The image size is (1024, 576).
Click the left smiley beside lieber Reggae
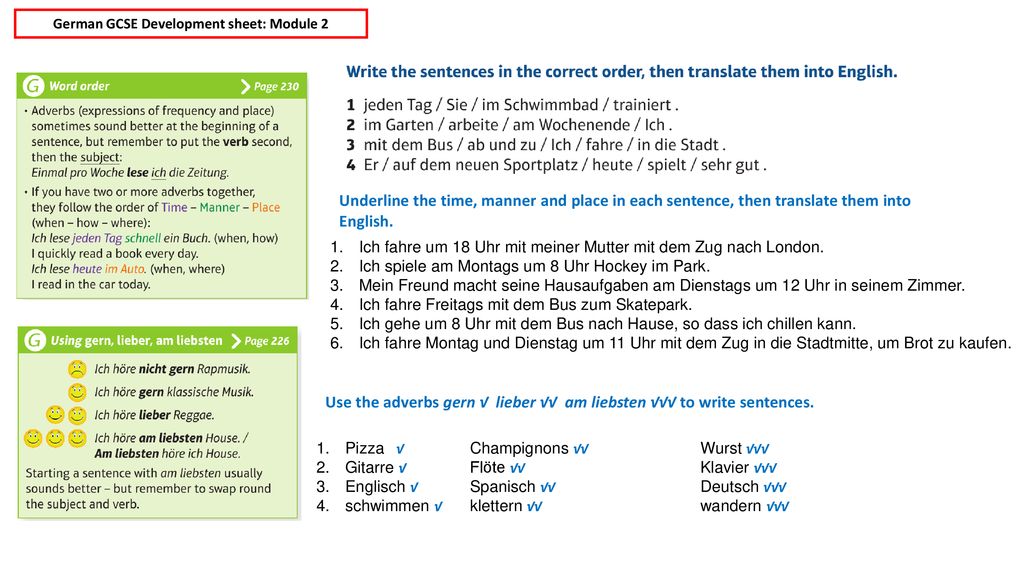tap(55, 415)
